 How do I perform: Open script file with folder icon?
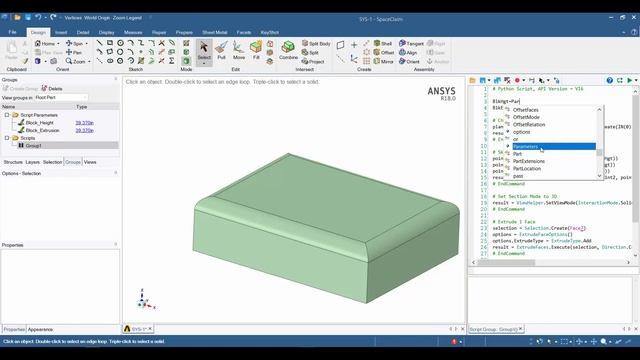pyautogui.click(x=472, y=80)
